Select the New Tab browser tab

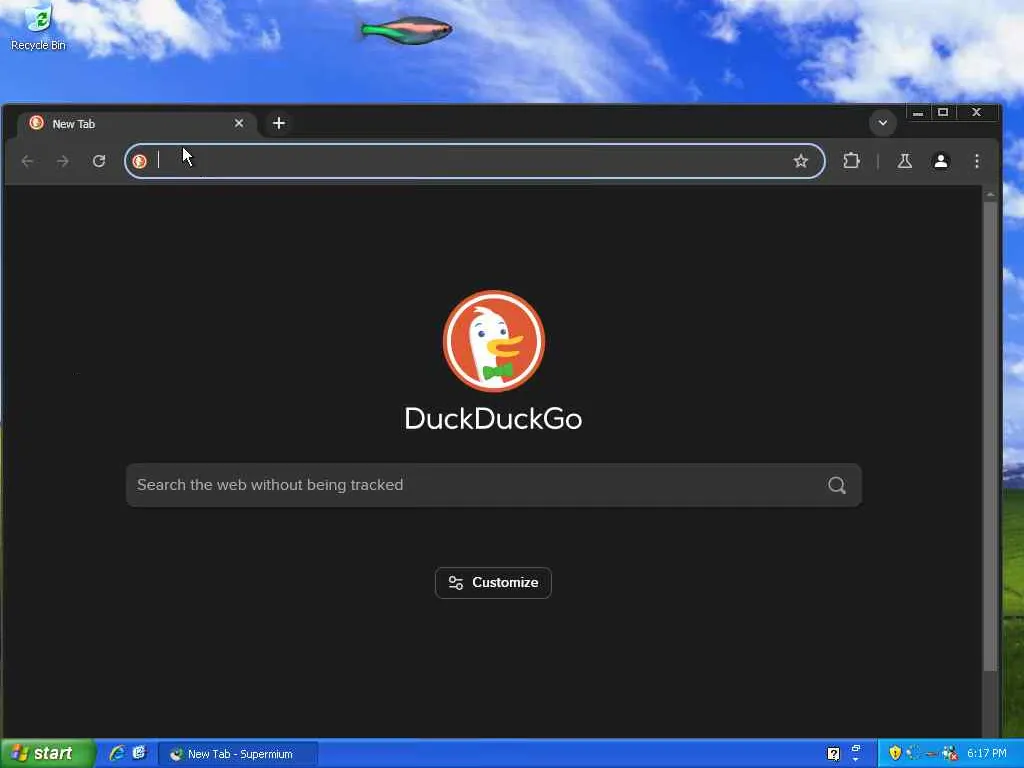point(137,123)
